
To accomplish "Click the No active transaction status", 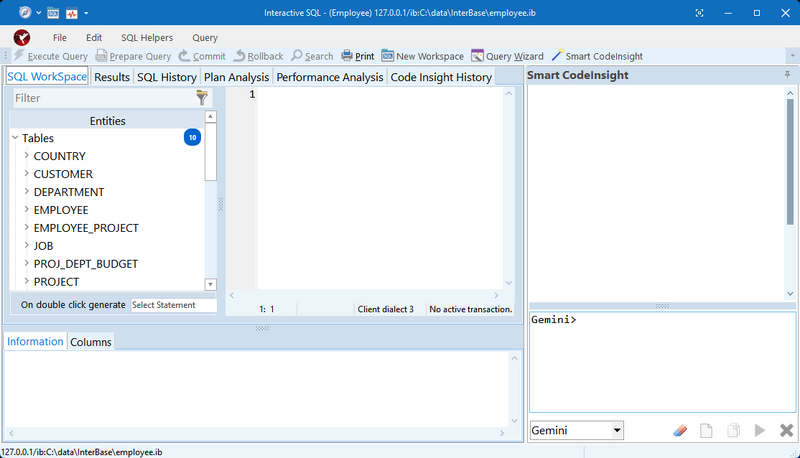I will click(470, 309).
